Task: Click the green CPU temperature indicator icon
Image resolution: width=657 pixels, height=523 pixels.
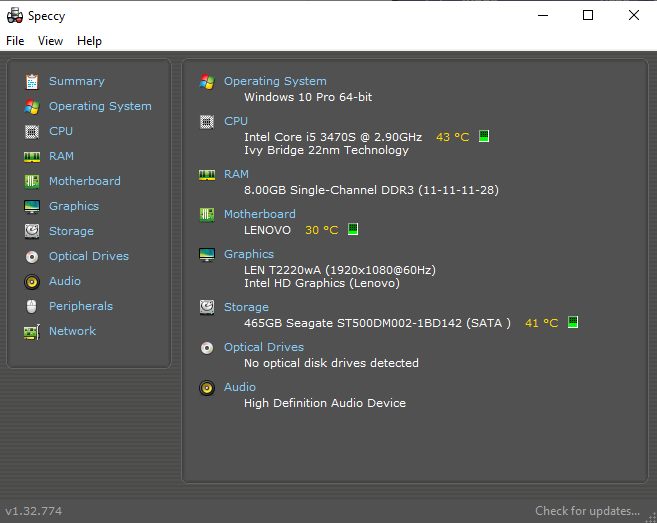Action: click(484, 137)
